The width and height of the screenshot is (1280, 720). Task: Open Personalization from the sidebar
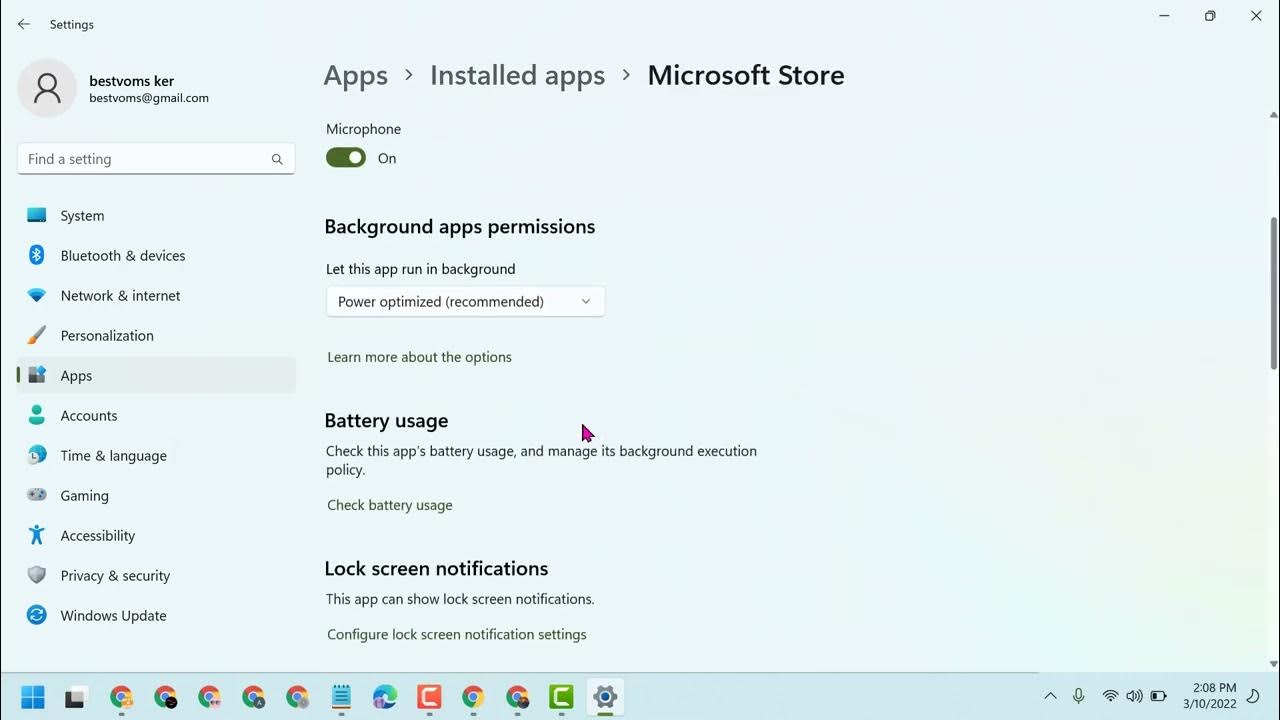pos(156,336)
